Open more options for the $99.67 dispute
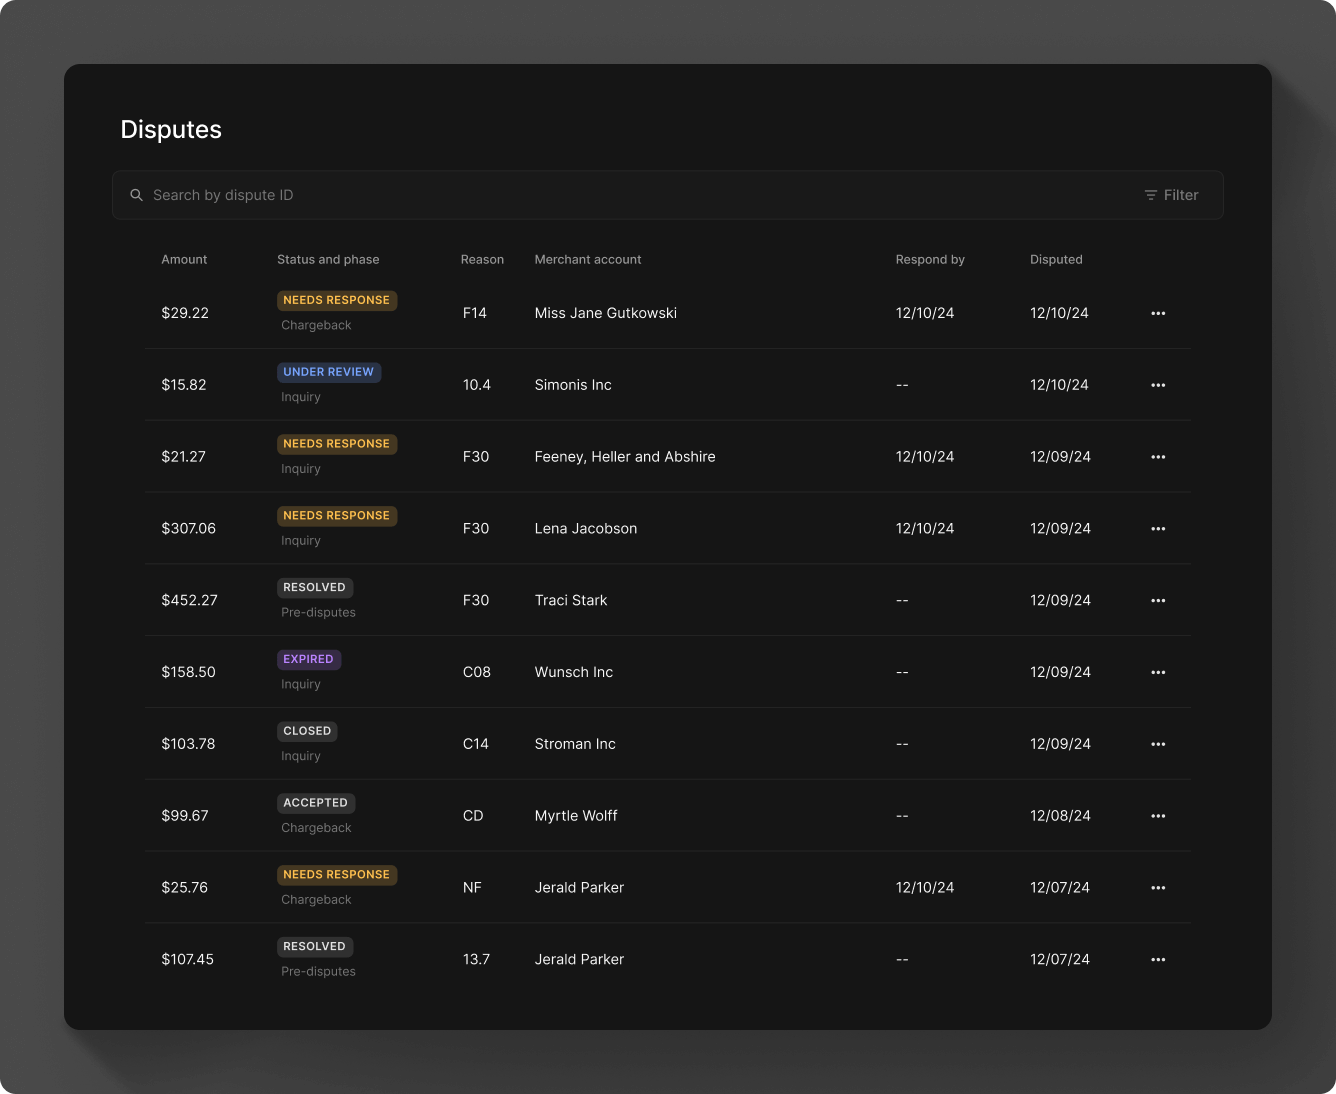1336x1094 pixels. pyautogui.click(x=1158, y=816)
